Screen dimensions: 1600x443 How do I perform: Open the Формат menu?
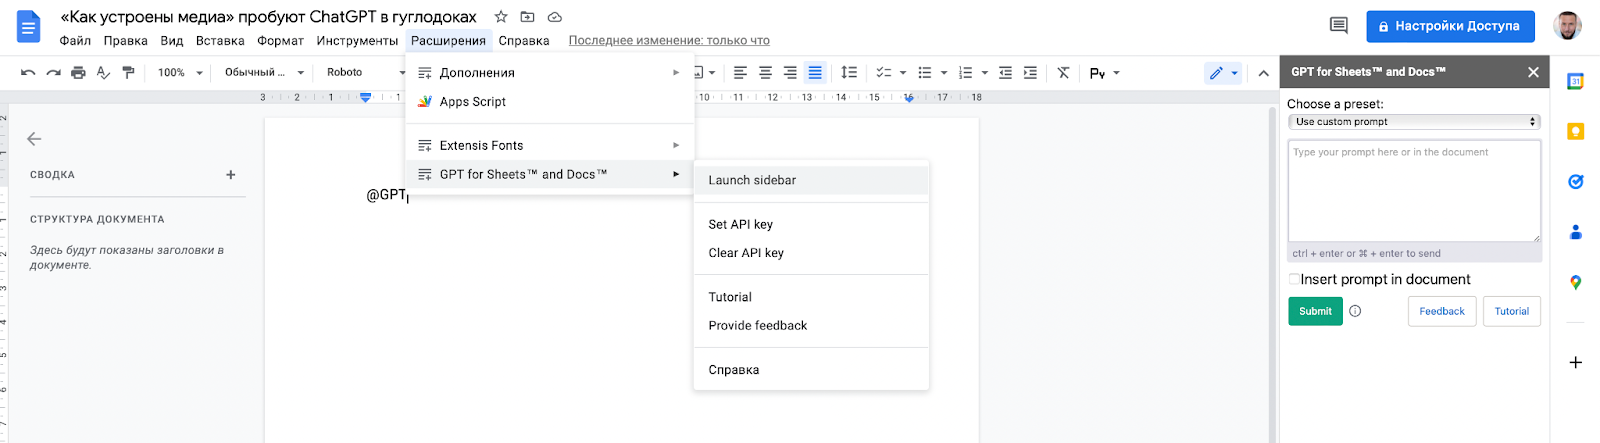(x=280, y=41)
